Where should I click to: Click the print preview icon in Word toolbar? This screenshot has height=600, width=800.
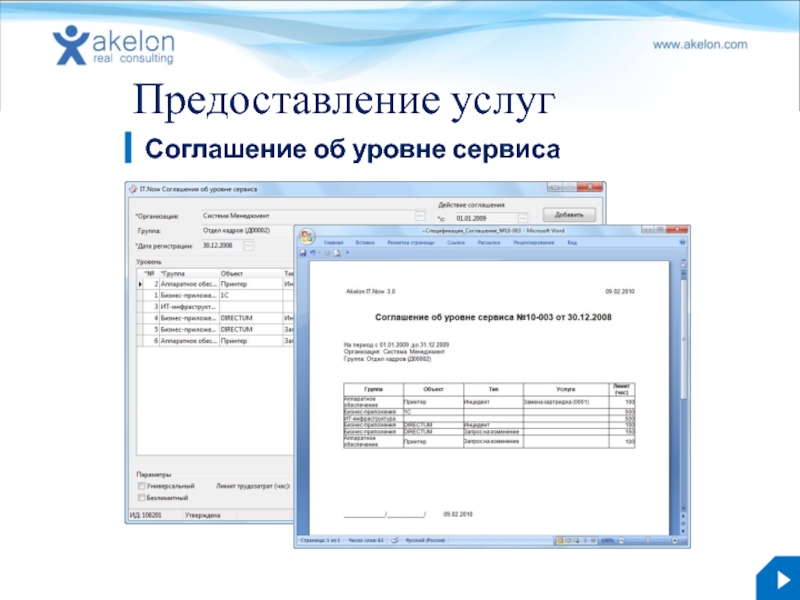(337, 253)
